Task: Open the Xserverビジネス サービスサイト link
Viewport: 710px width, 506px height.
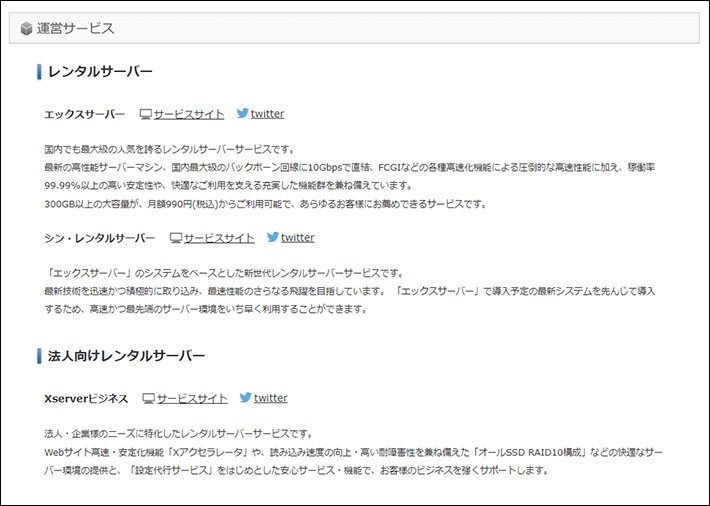Action: 192,399
